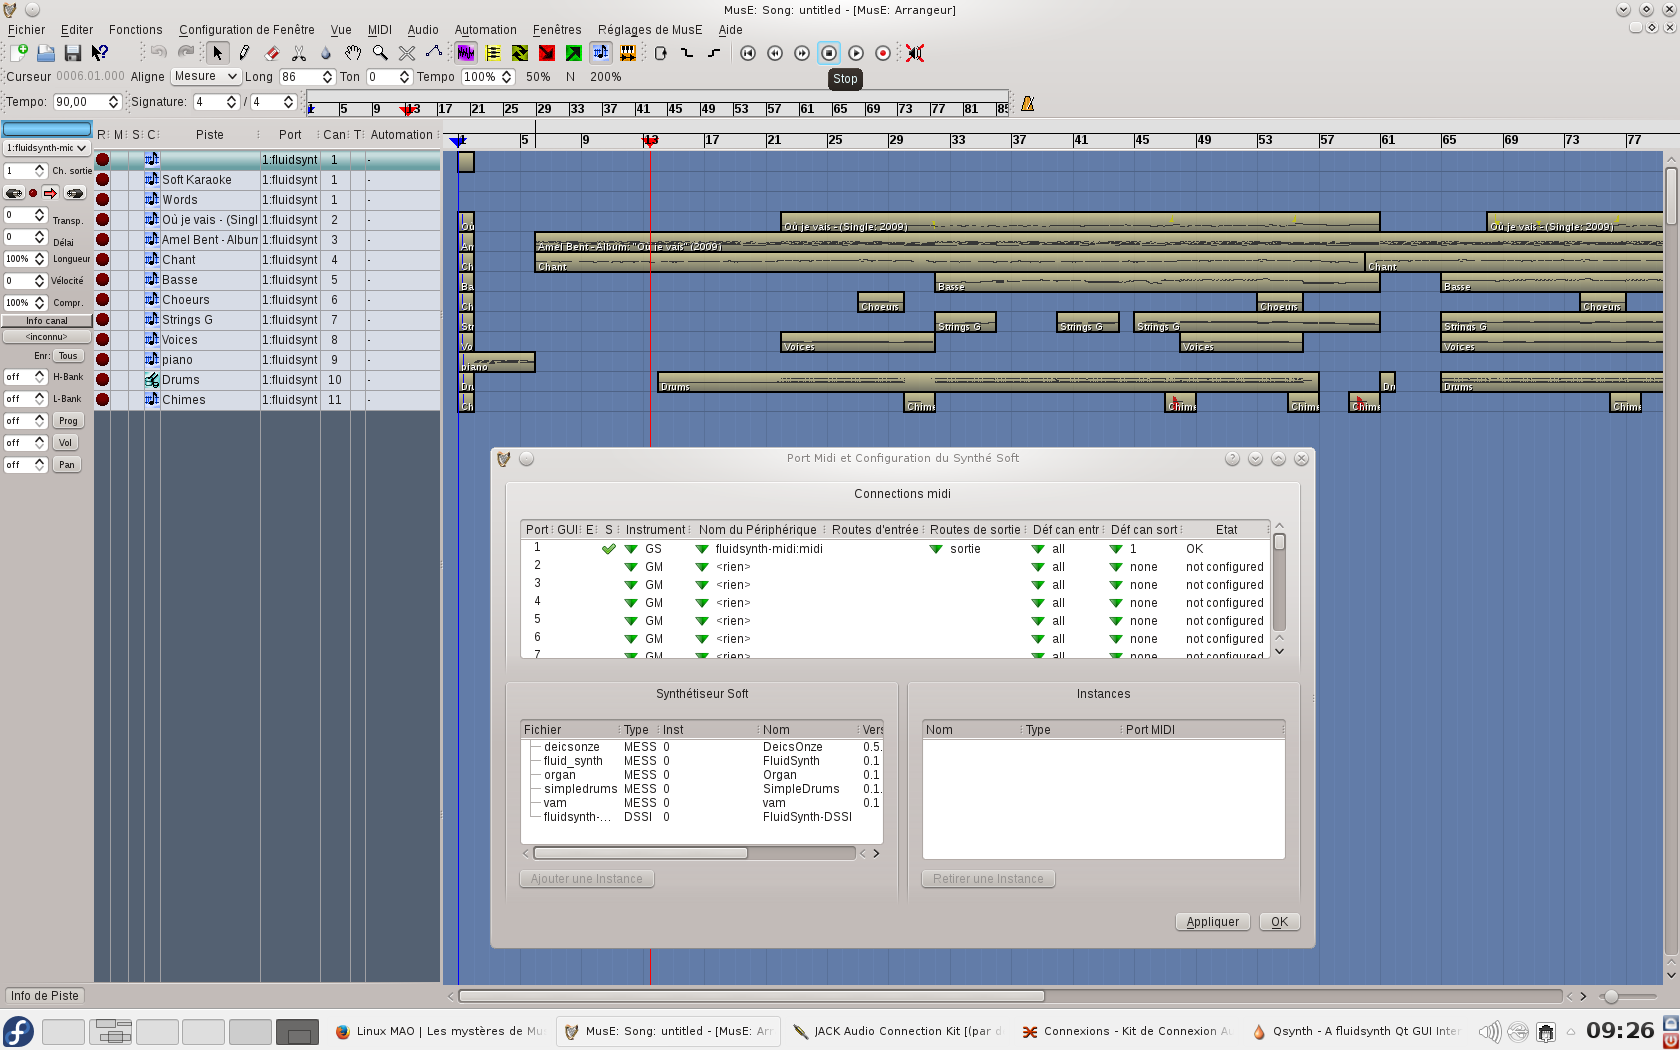Viewport: 1680px width, 1050px height.
Task: Open the Réglages de MusE menu
Action: [x=649, y=30]
